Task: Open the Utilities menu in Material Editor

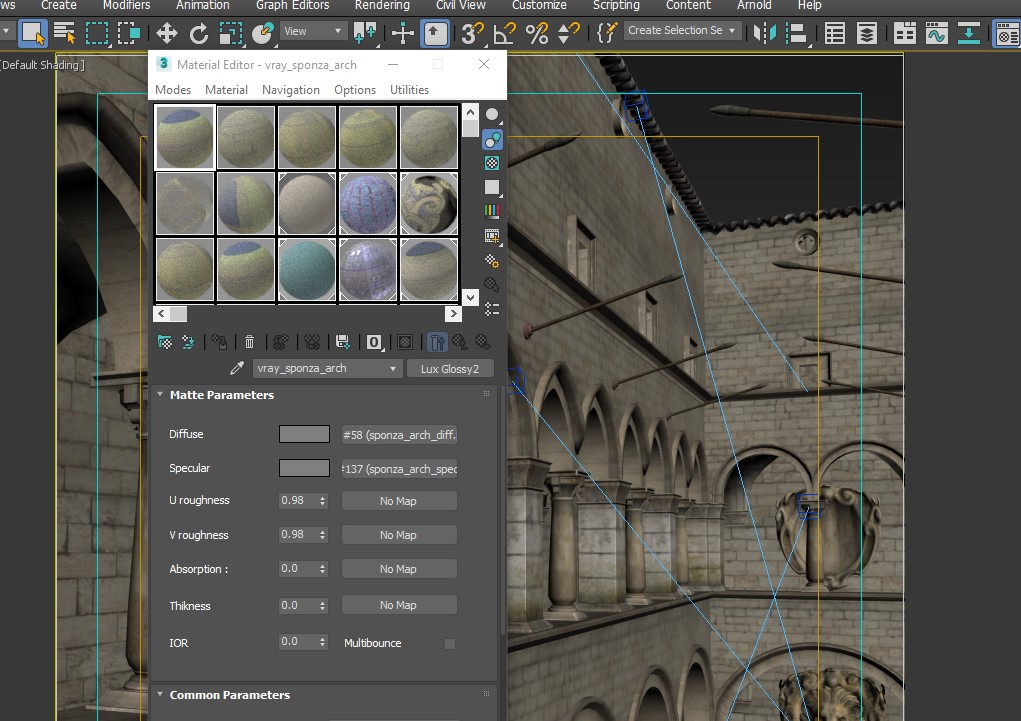Action: tap(409, 90)
